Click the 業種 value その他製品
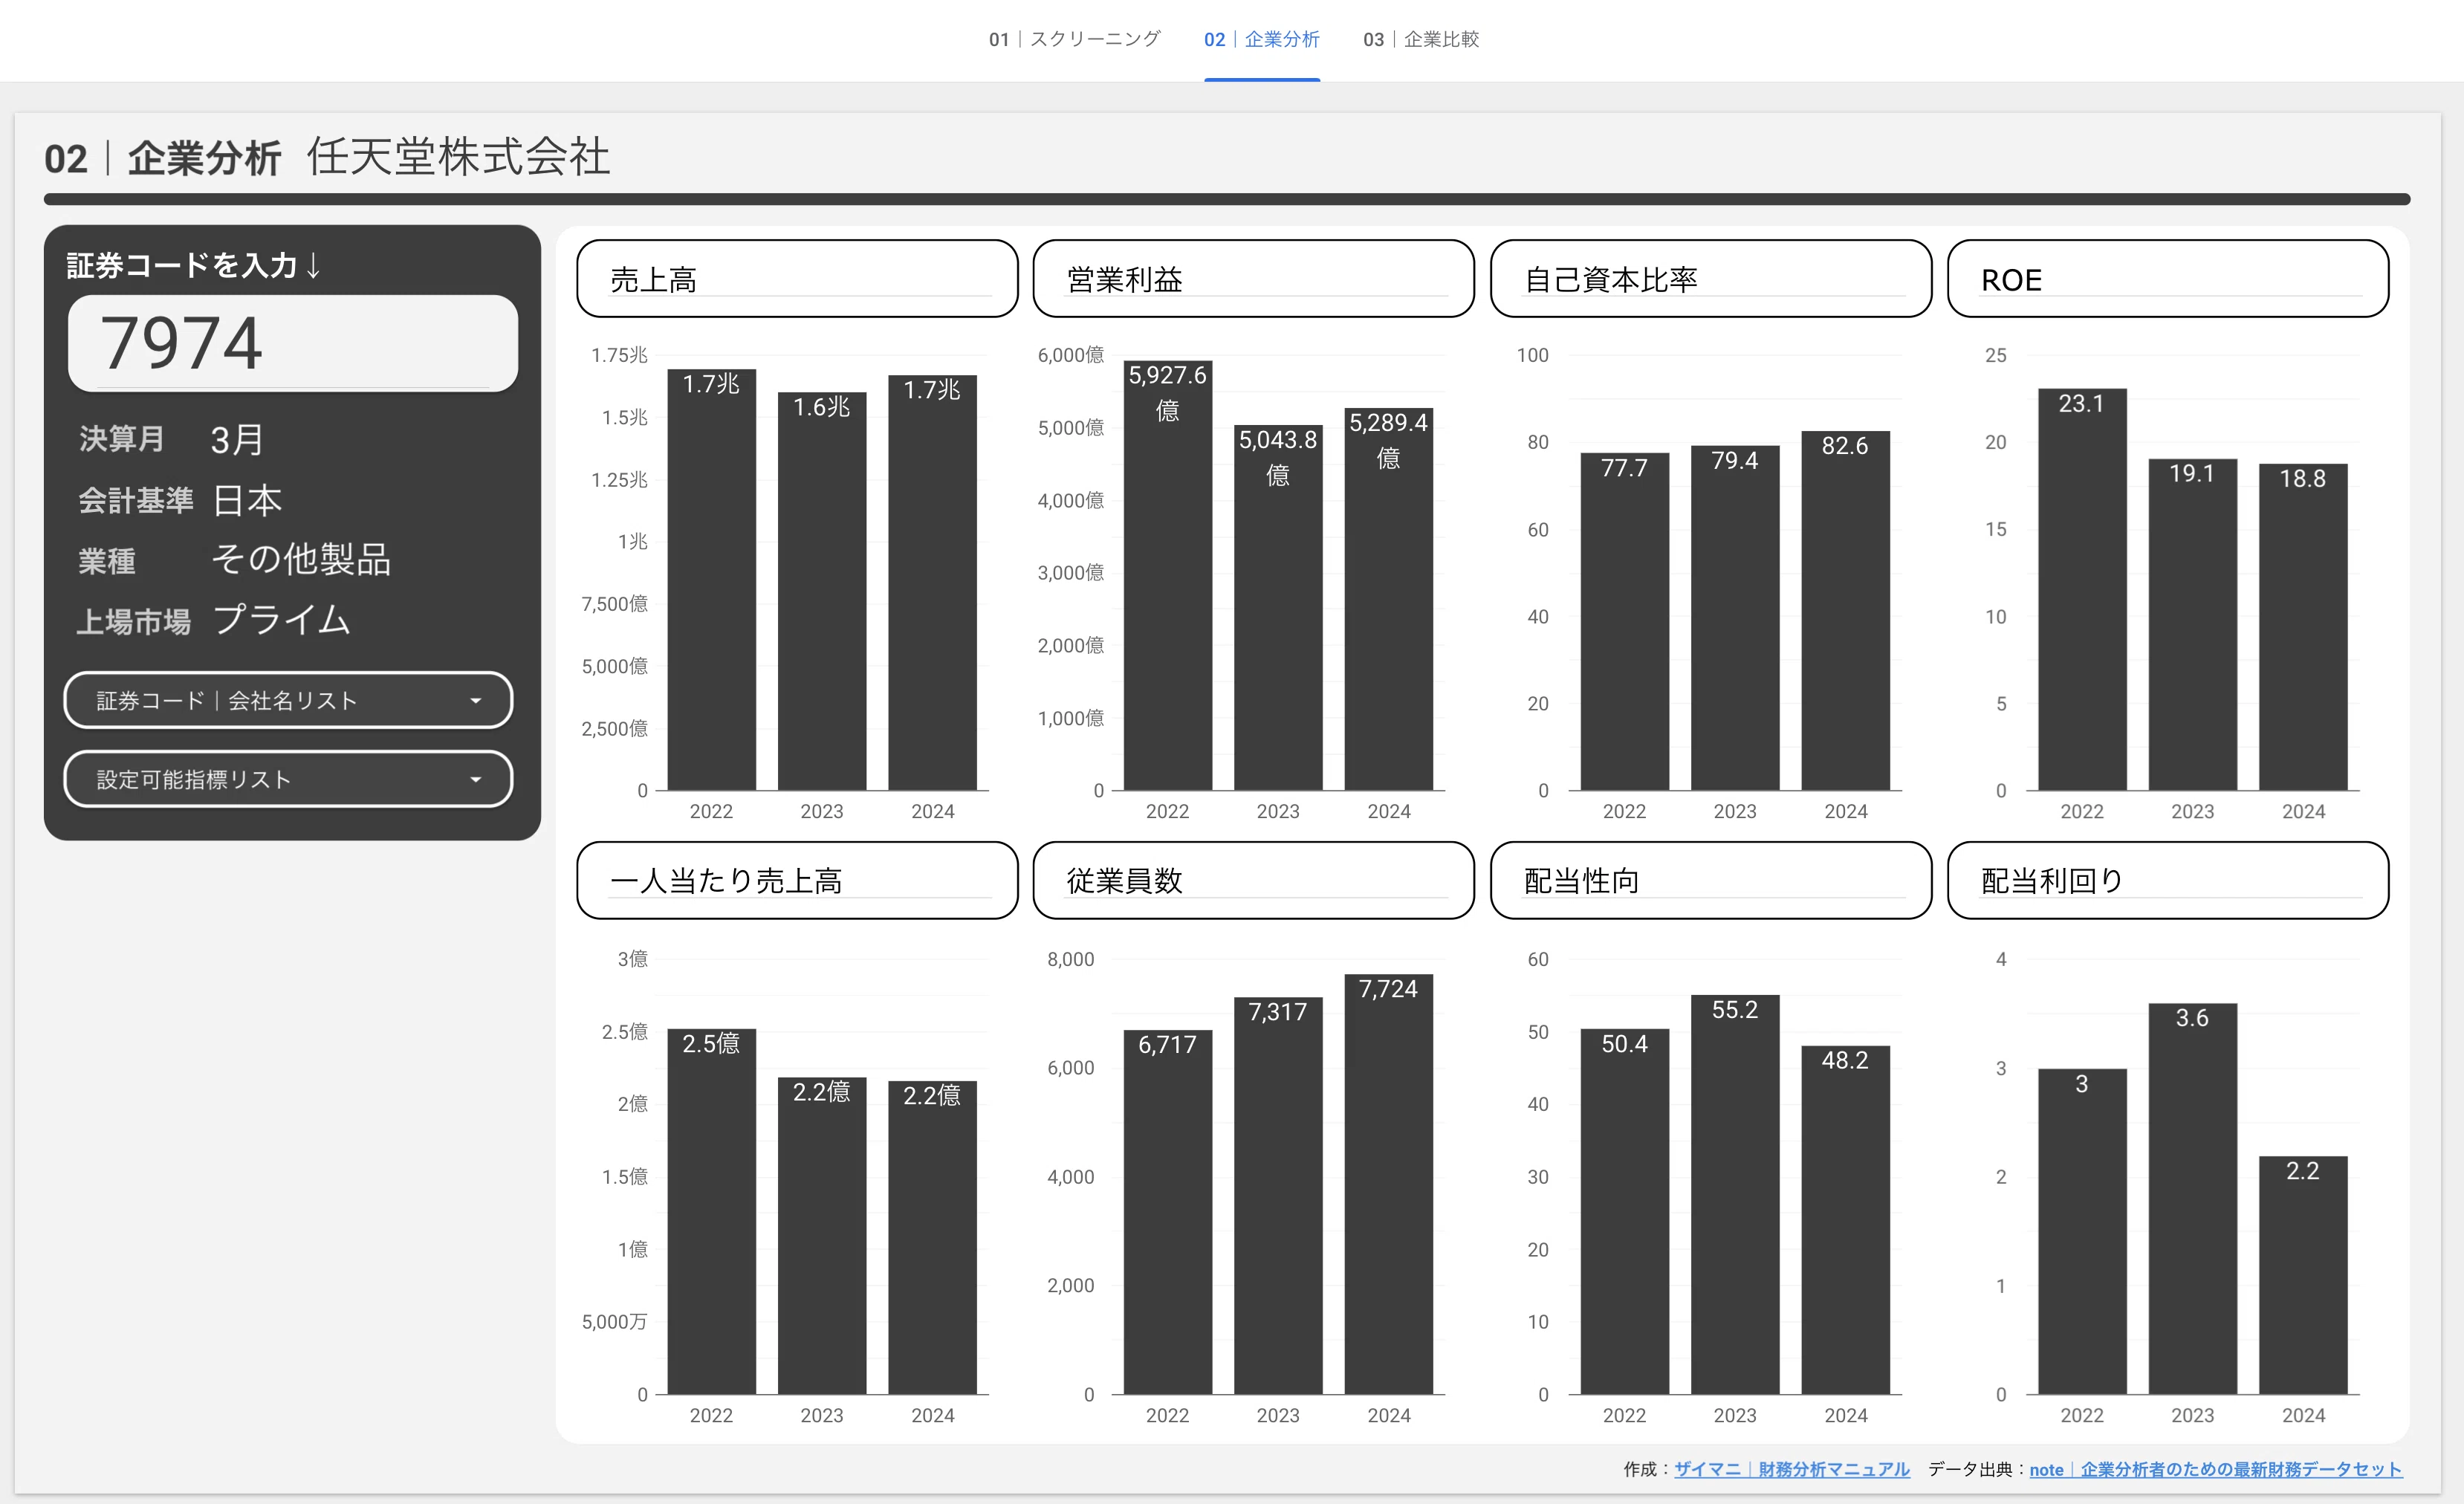The image size is (2464, 1504). click(x=301, y=559)
